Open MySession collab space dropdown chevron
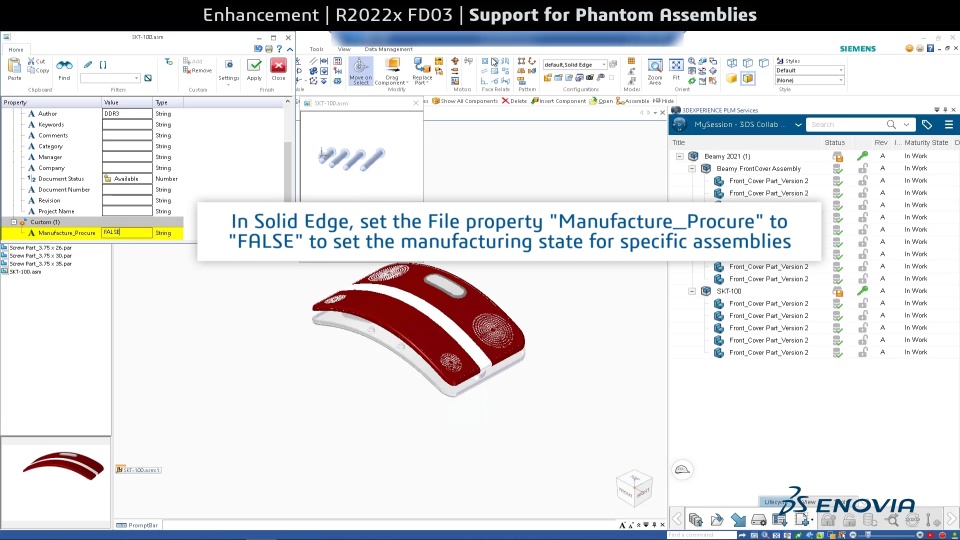This screenshot has width=960, height=540. [x=798, y=124]
